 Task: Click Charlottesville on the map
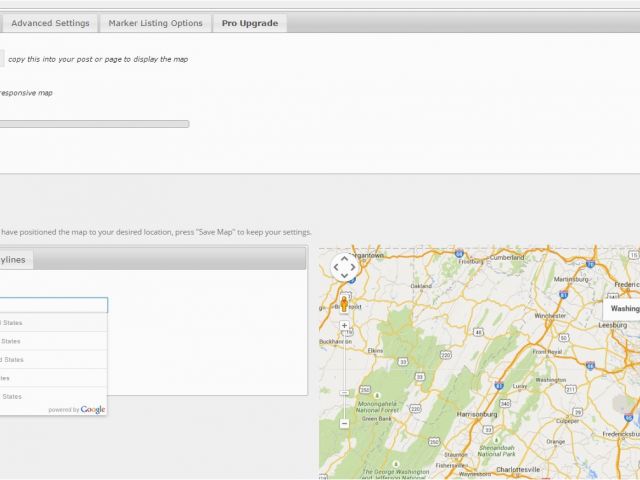pos(518,469)
